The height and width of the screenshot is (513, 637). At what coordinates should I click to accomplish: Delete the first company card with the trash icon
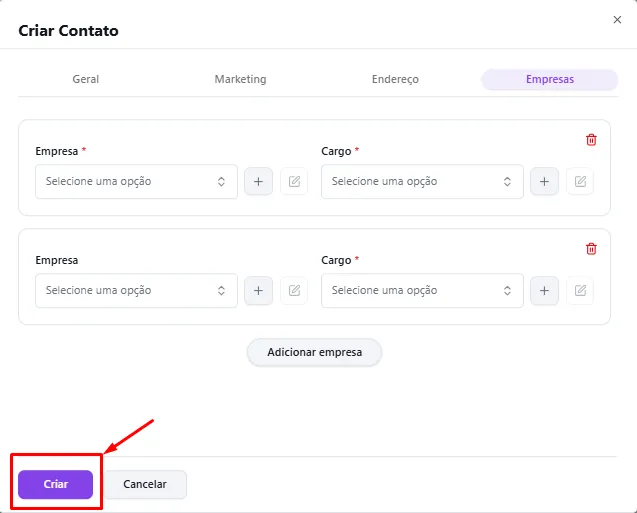coord(591,140)
